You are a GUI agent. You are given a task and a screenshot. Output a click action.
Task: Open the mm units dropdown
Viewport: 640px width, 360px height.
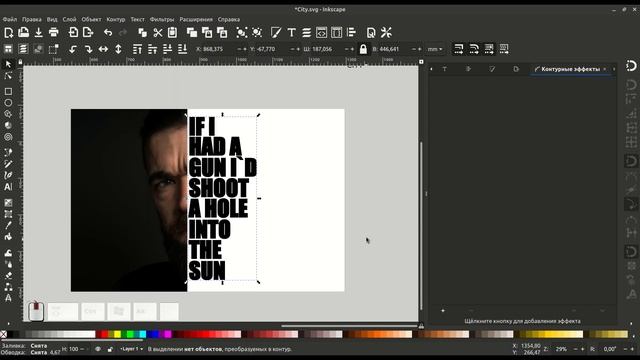[x=435, y=49]
